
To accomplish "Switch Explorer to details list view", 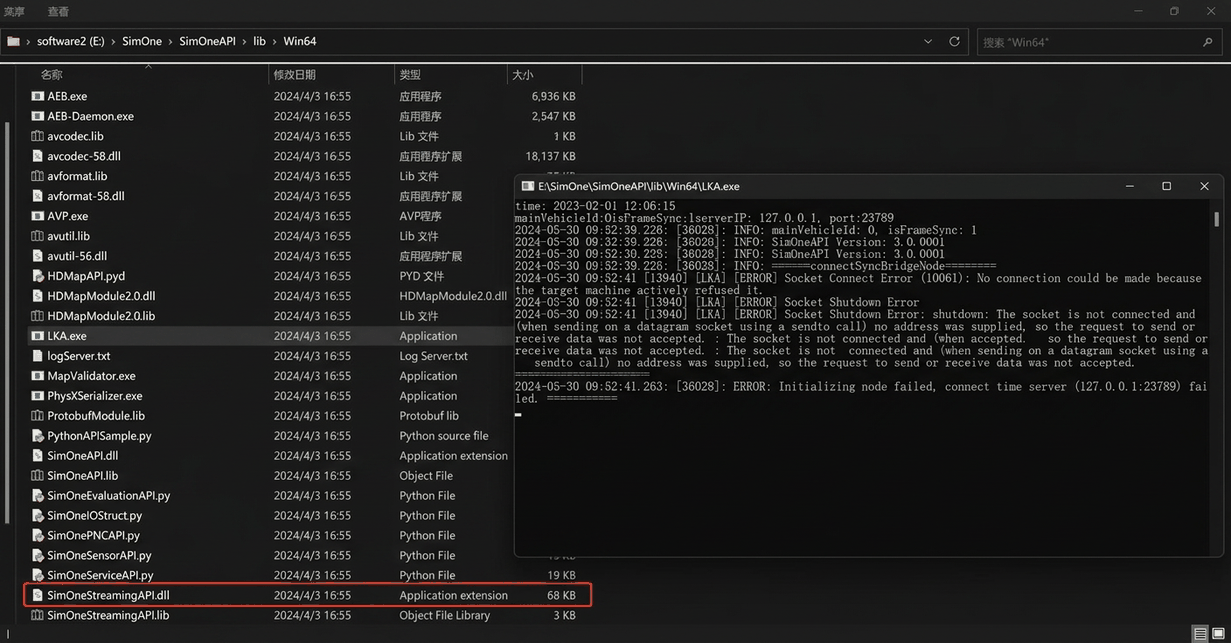I will tap(1201, 634).
